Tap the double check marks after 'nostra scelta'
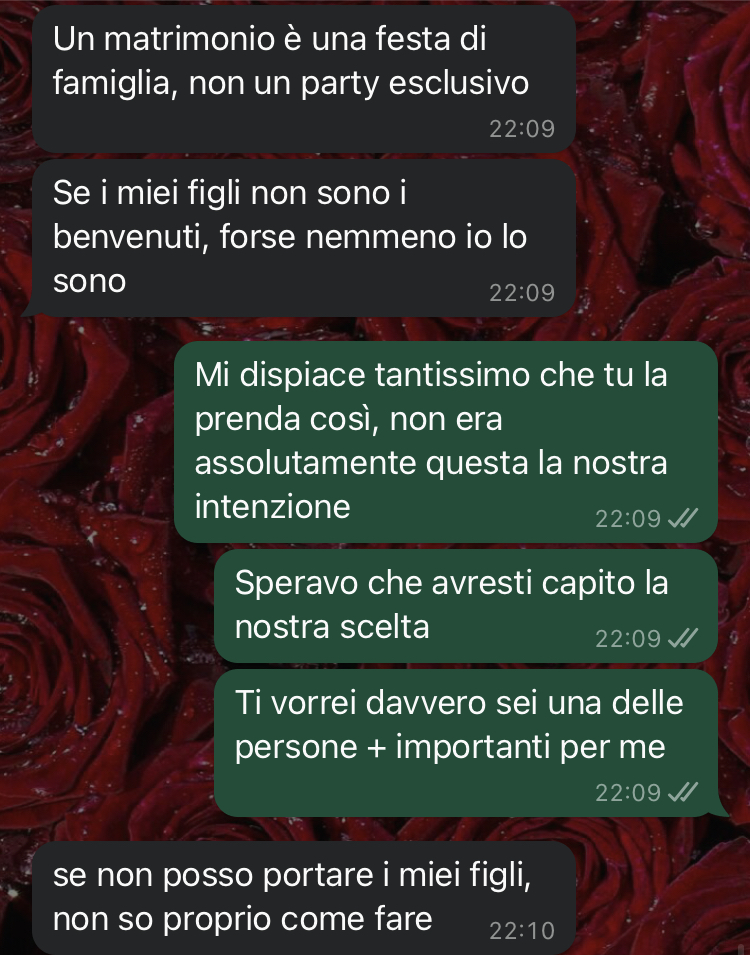750x955 pixels. pyautogui.click(x=682, y=638)
